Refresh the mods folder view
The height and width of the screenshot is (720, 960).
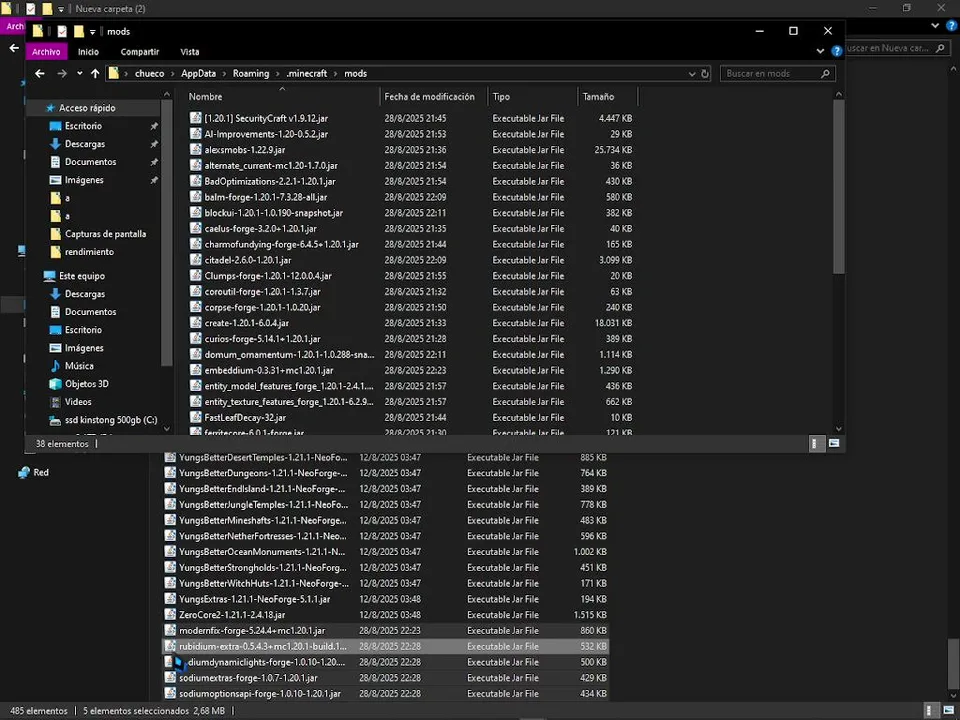pos(705,73)
